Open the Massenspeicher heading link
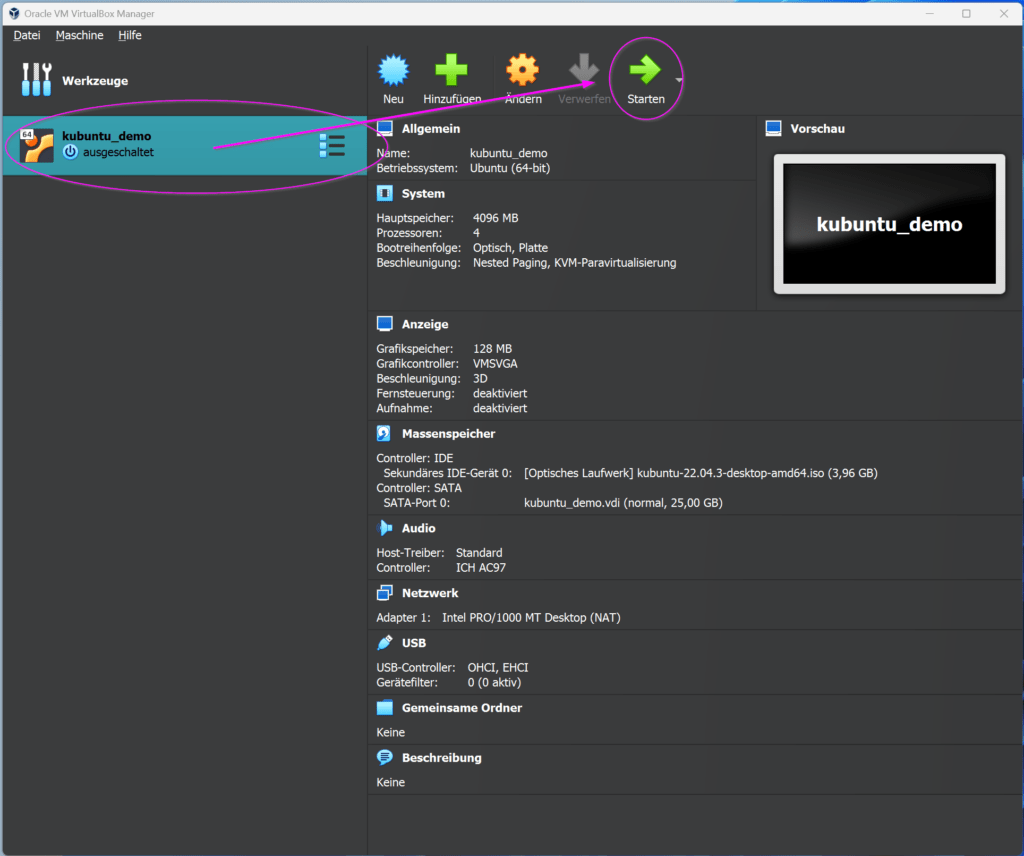 pyautogui.click(x=448, y=434)
